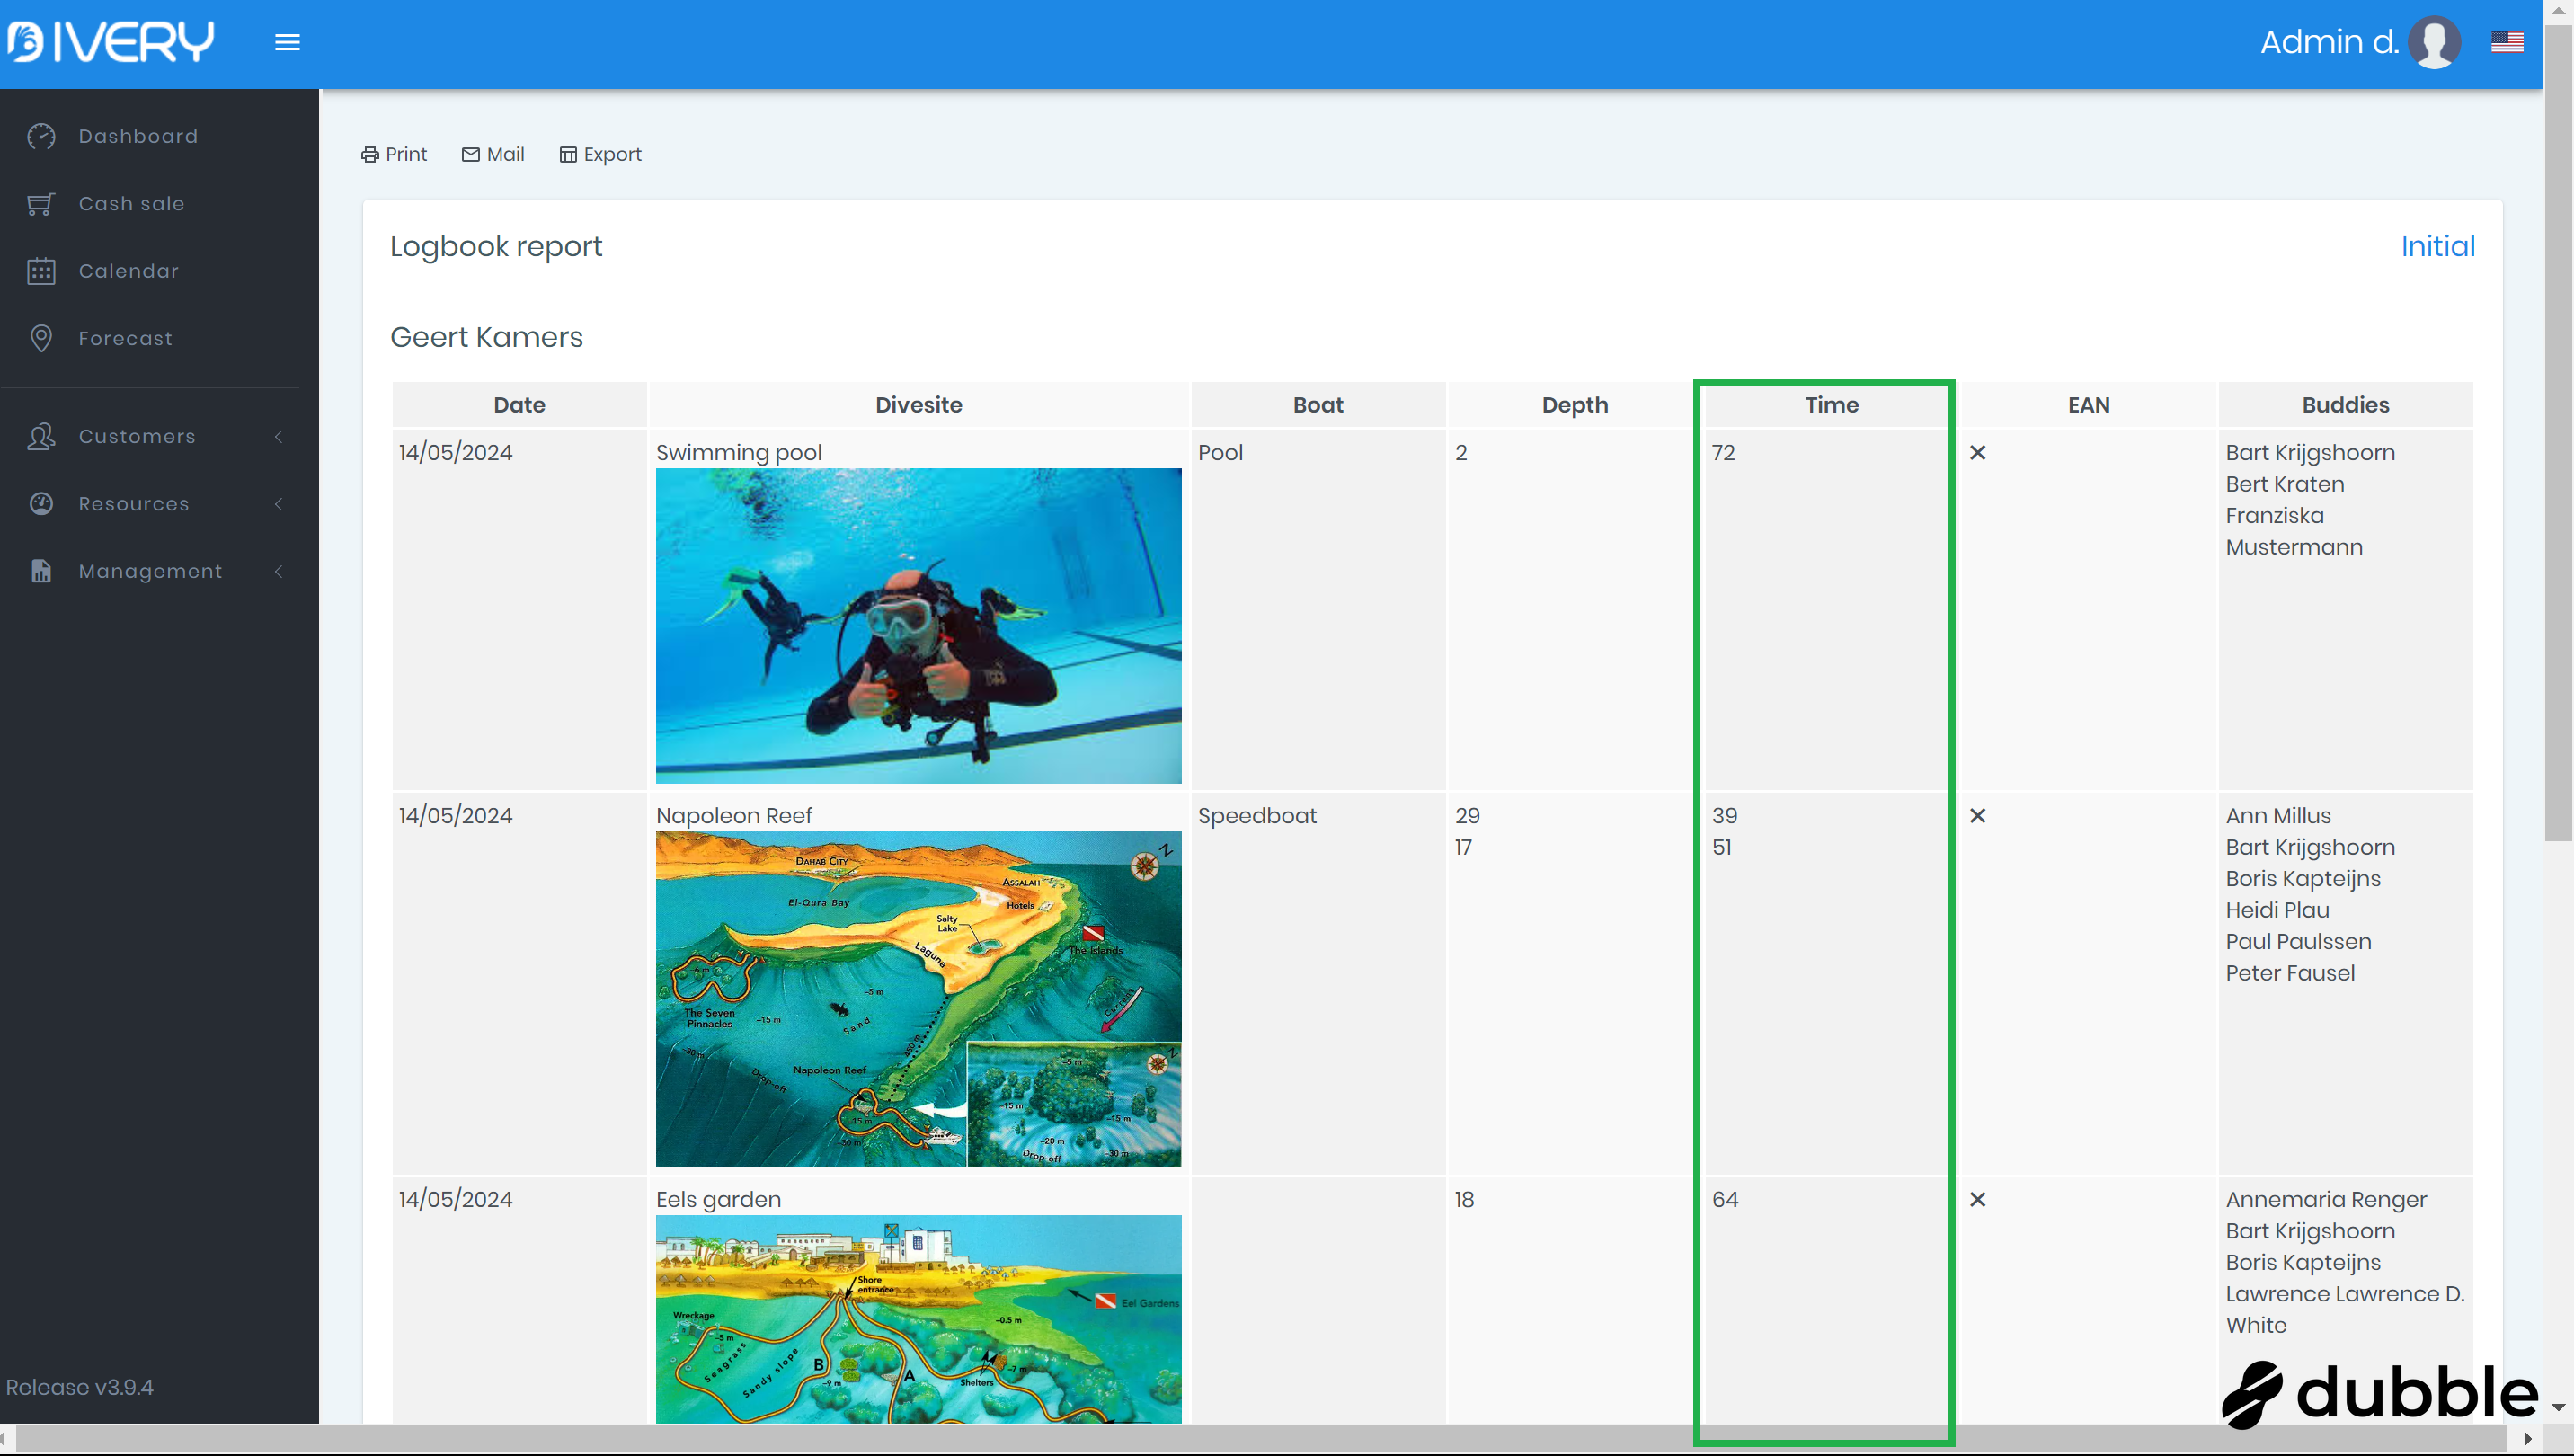Click the Forecast location pin icon

[x=41, y=338]
